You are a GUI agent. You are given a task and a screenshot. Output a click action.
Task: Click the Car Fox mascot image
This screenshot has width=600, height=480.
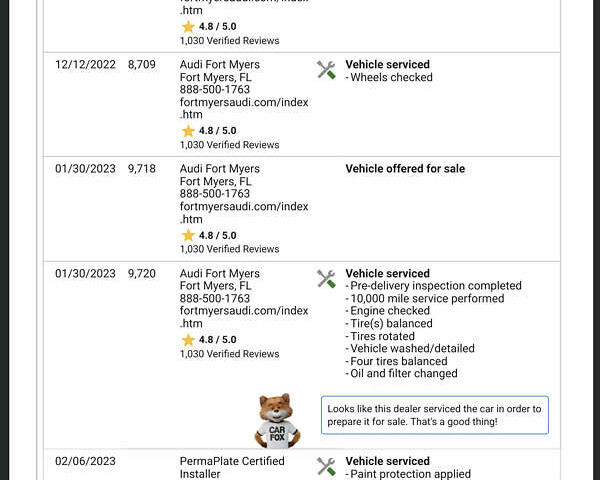[x=278, y=420]
